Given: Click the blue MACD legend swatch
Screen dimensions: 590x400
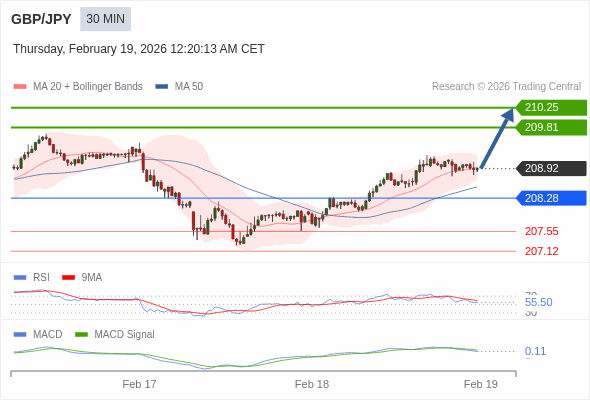Looking at the screenshot, I should coord(20,335).
